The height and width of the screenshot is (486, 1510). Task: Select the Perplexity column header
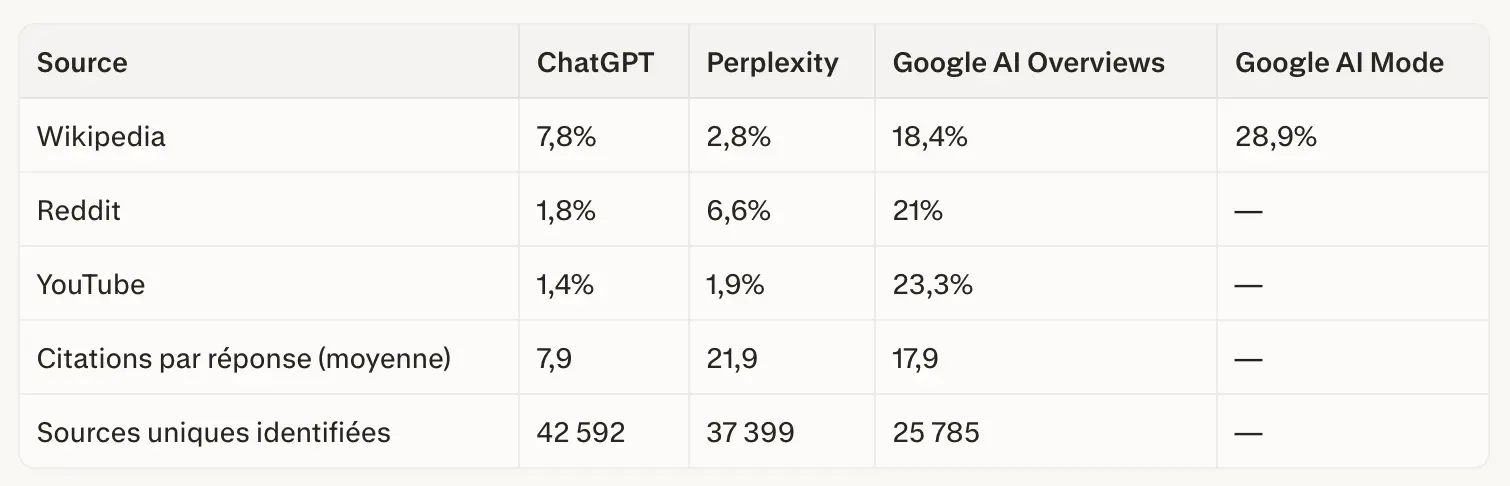(772, 63)
